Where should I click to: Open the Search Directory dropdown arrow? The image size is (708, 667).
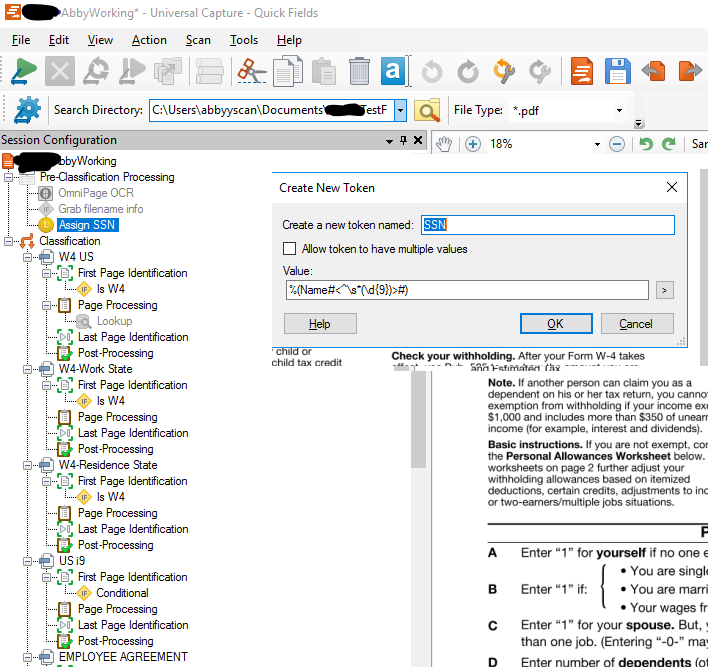click(x=400, y=110)
